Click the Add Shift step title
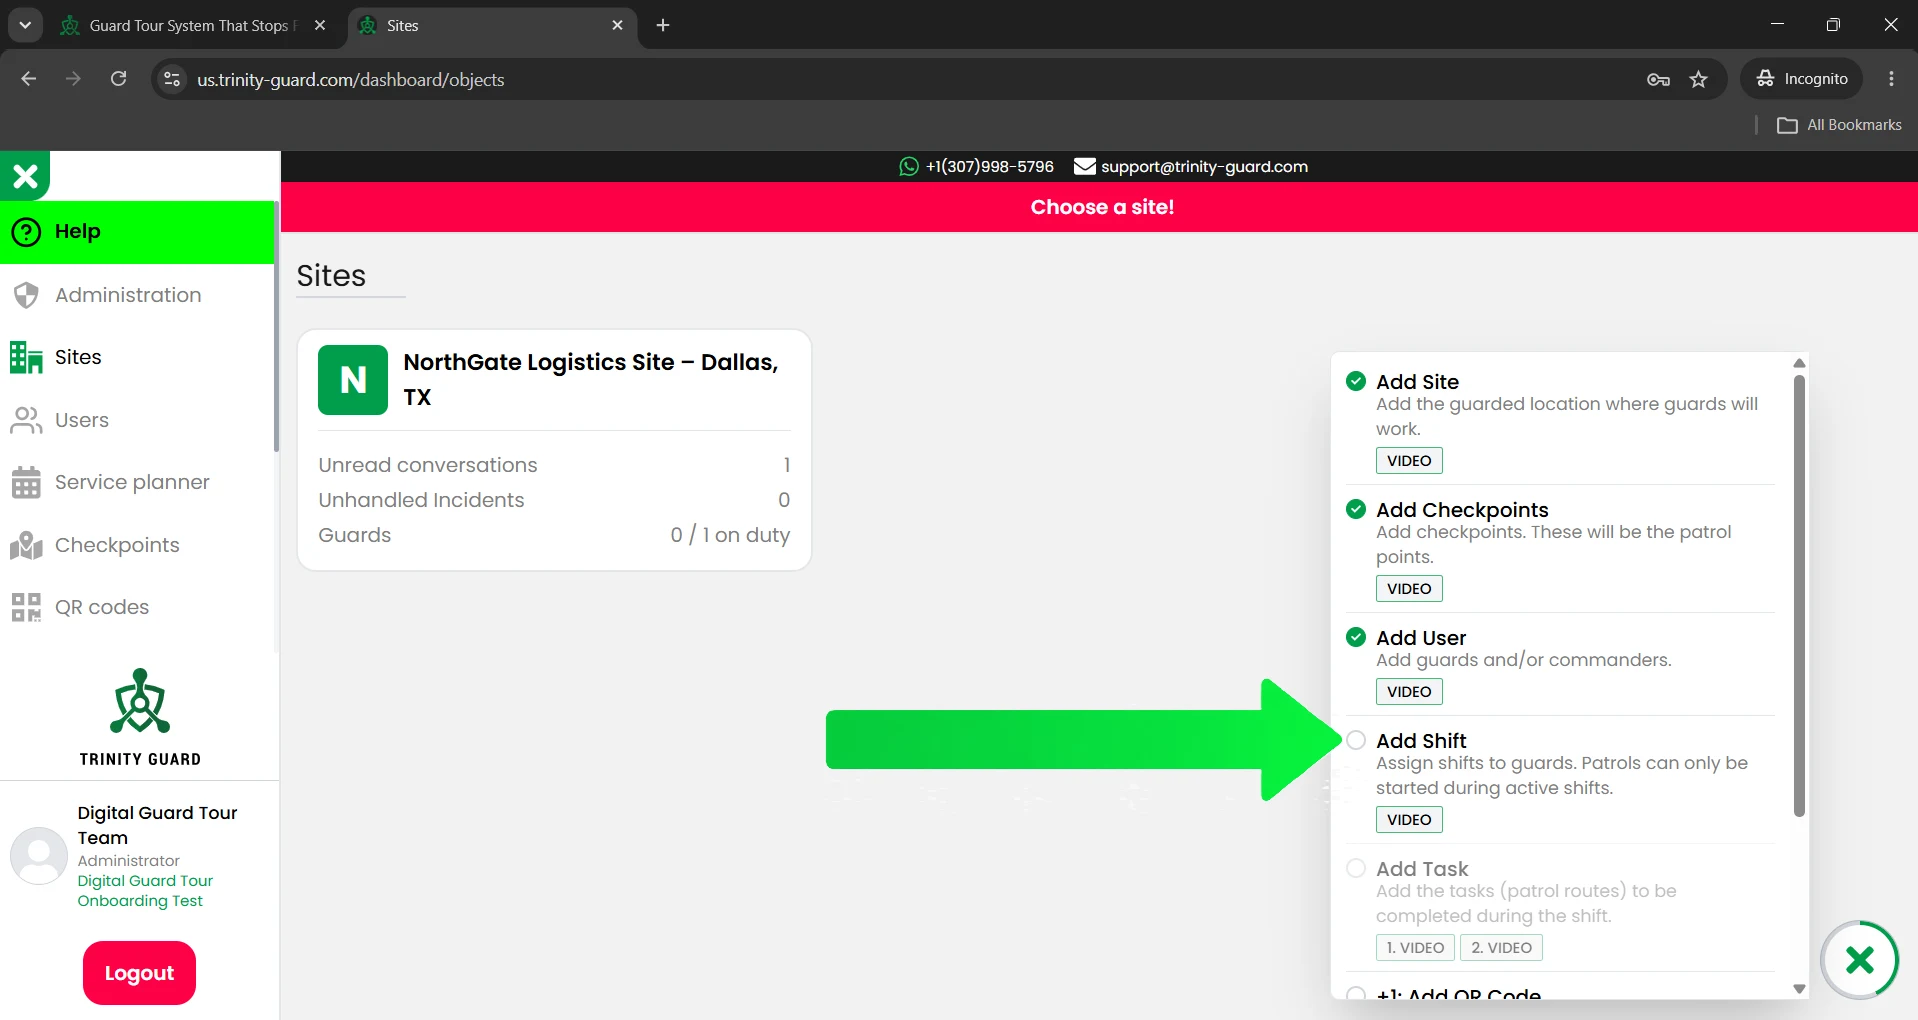The height and width of the screenshot is (1020, 1918). [1421, 741]
